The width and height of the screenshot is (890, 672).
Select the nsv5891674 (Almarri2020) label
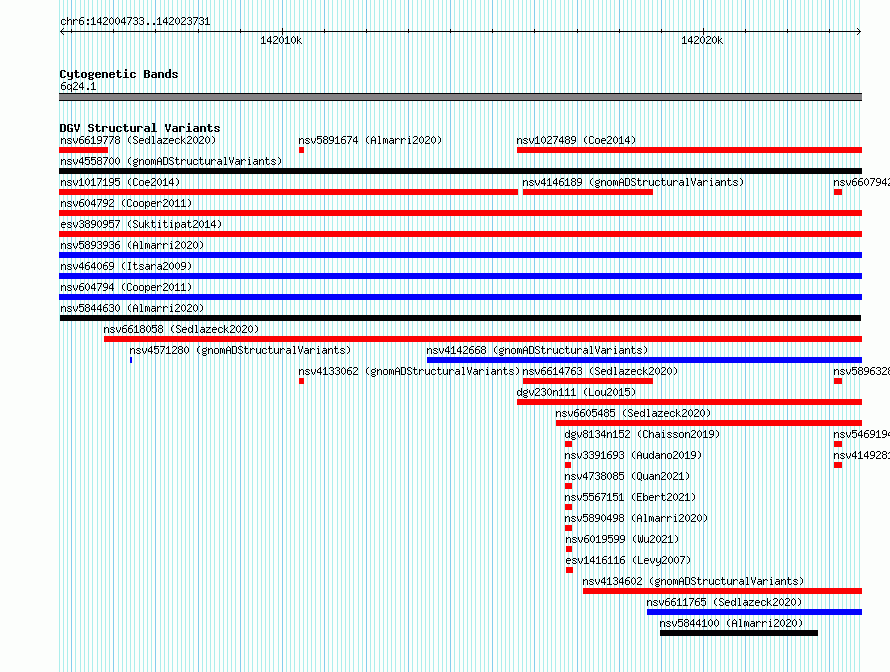(x=370, y=140)
